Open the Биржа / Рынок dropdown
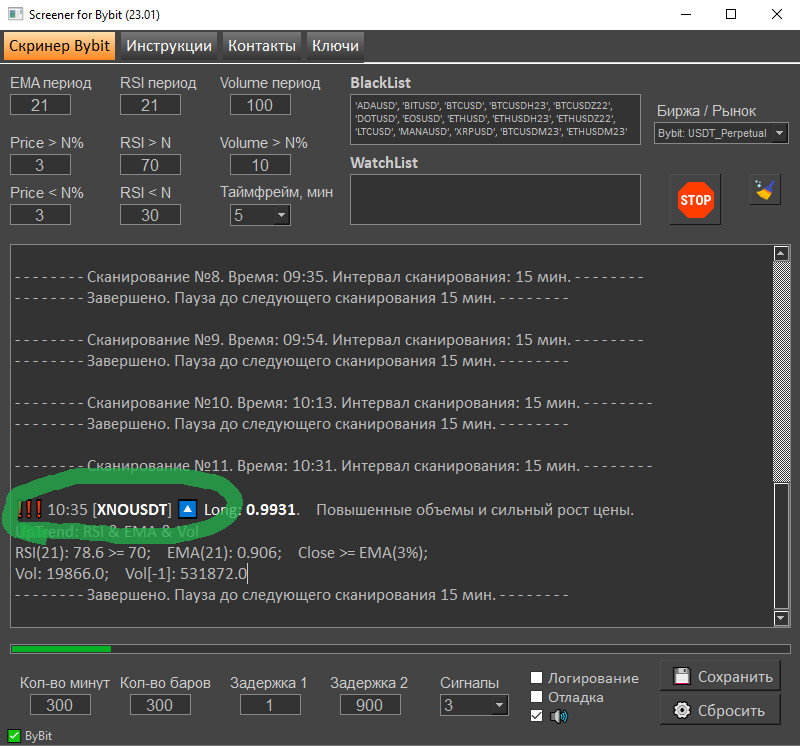The width and height of the screenshot is (800, 746). point(721,133)
